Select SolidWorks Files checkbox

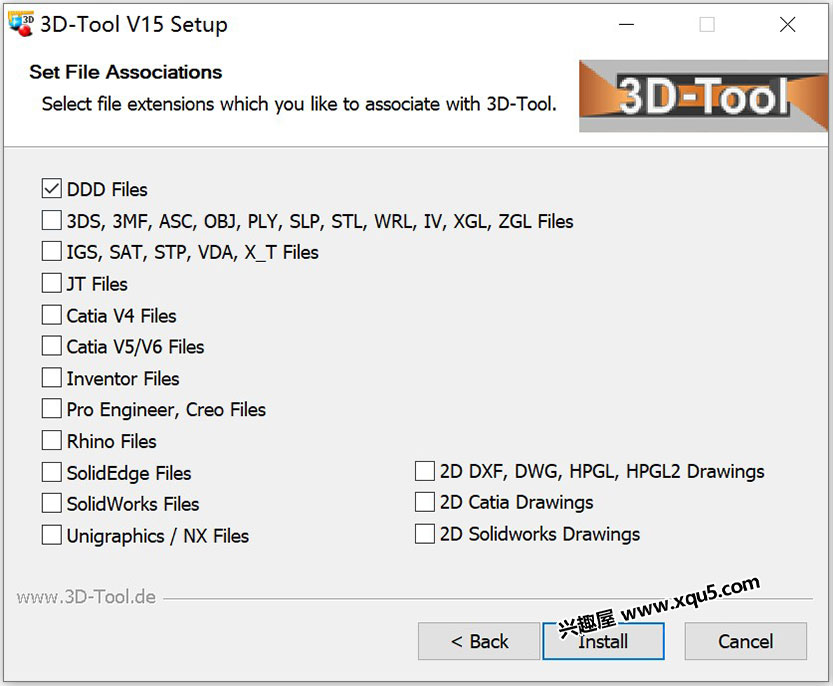click(x=52, y=503)
